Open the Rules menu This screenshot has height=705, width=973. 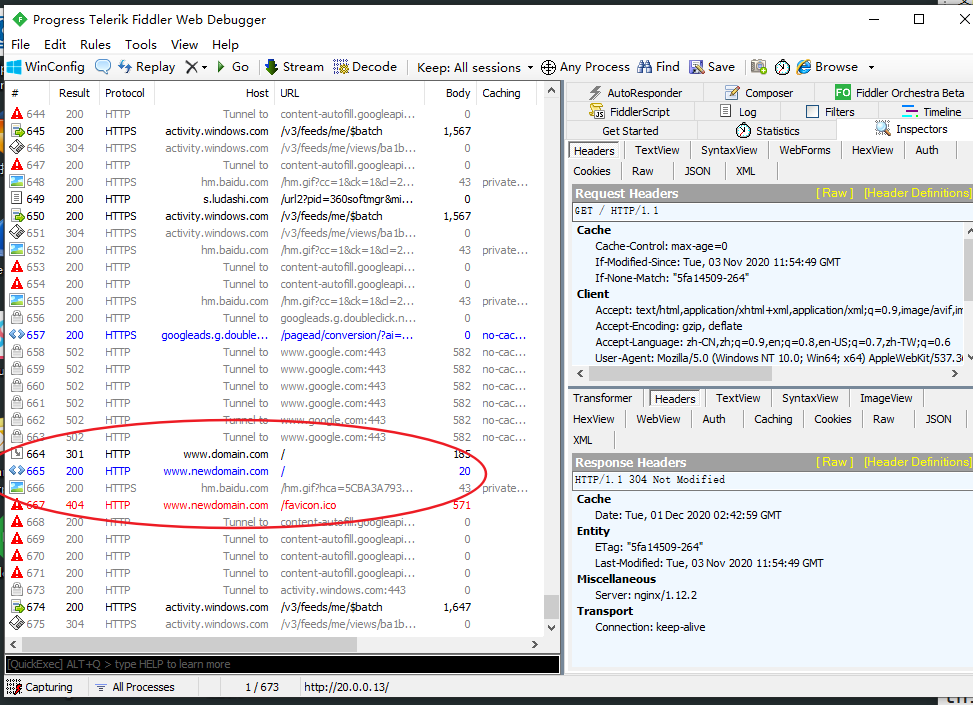click(95, 44)
